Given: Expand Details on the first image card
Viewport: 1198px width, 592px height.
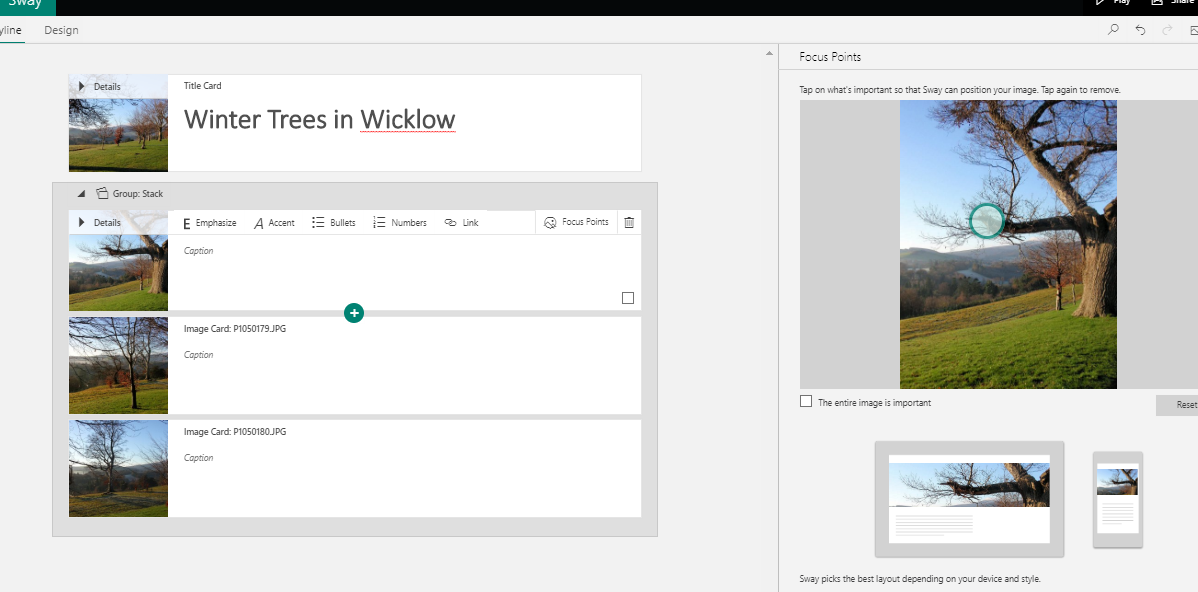Looking at the screenshot, I should [x=82, y=222].
